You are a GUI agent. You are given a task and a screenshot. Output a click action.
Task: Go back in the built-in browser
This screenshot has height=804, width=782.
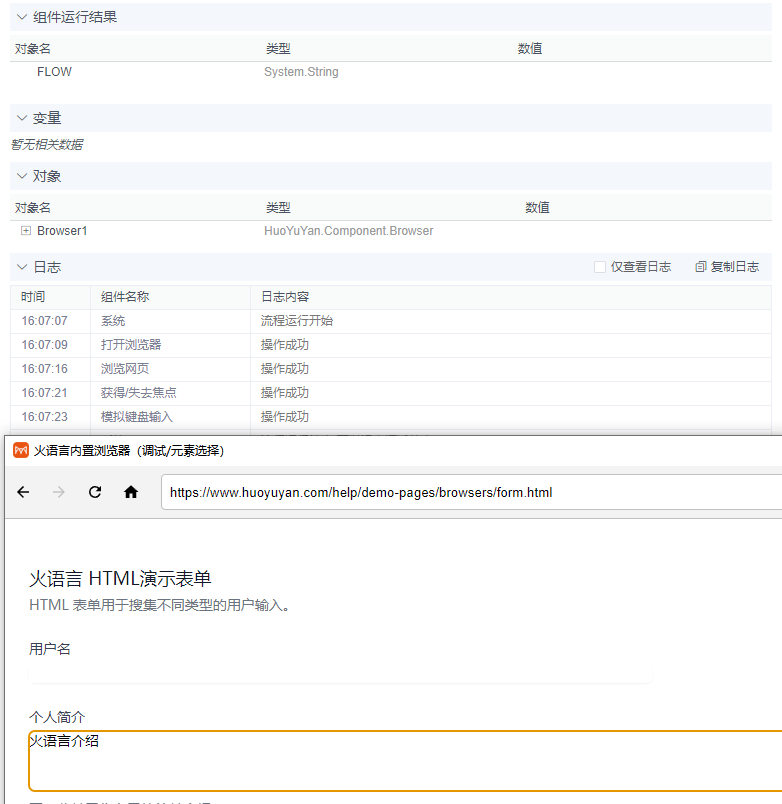pyautogui.click(x=24, y=492)
